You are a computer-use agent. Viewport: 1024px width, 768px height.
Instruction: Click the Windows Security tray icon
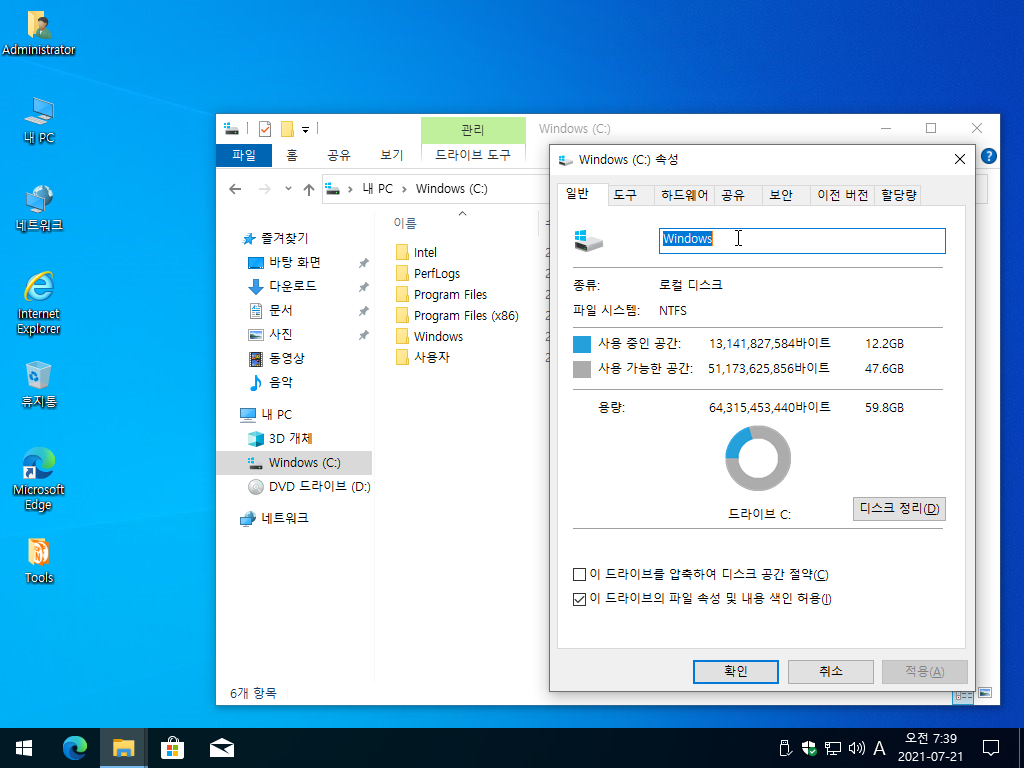click(809, 748)
